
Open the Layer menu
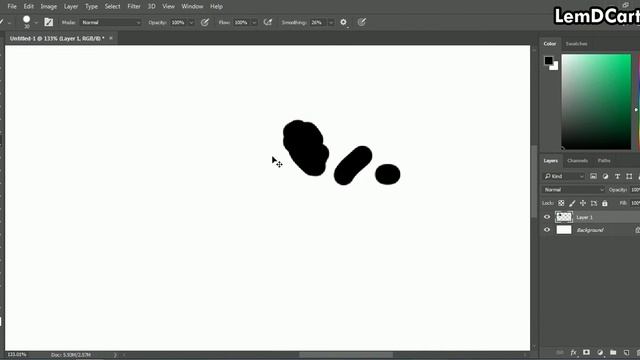[x=71, y=7]
